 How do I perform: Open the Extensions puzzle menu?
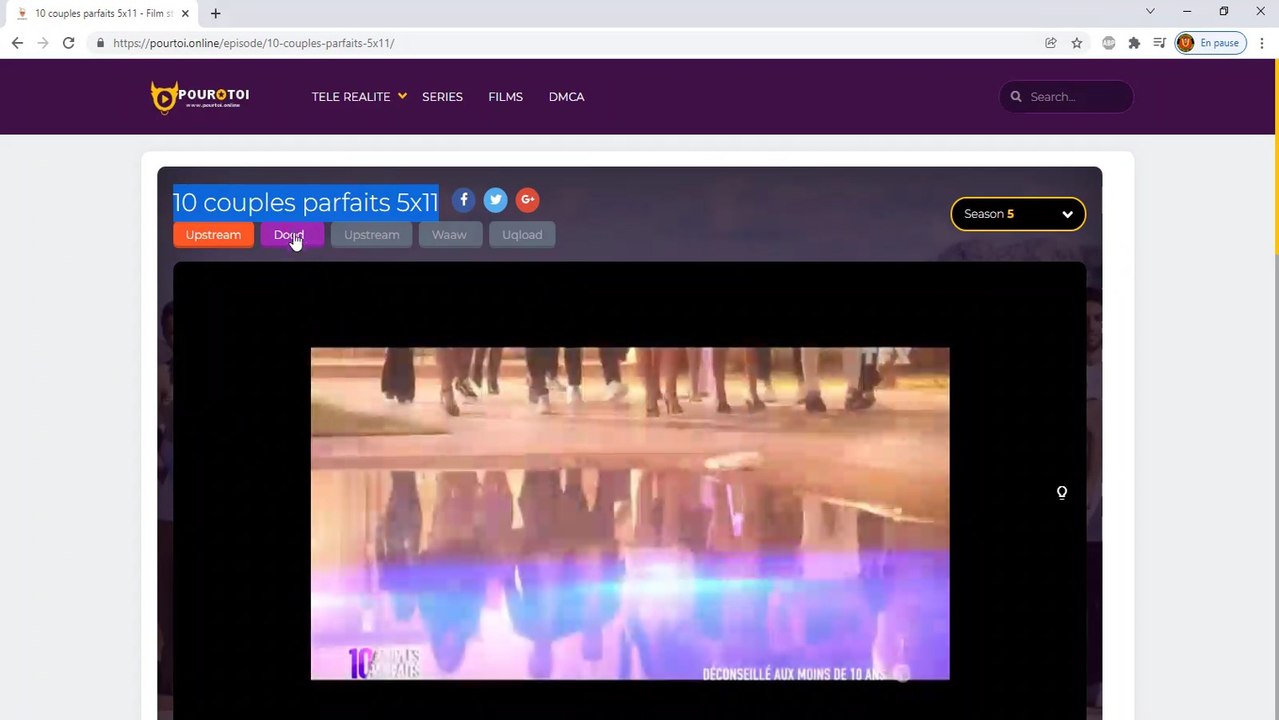click(x=1134, y=43)
